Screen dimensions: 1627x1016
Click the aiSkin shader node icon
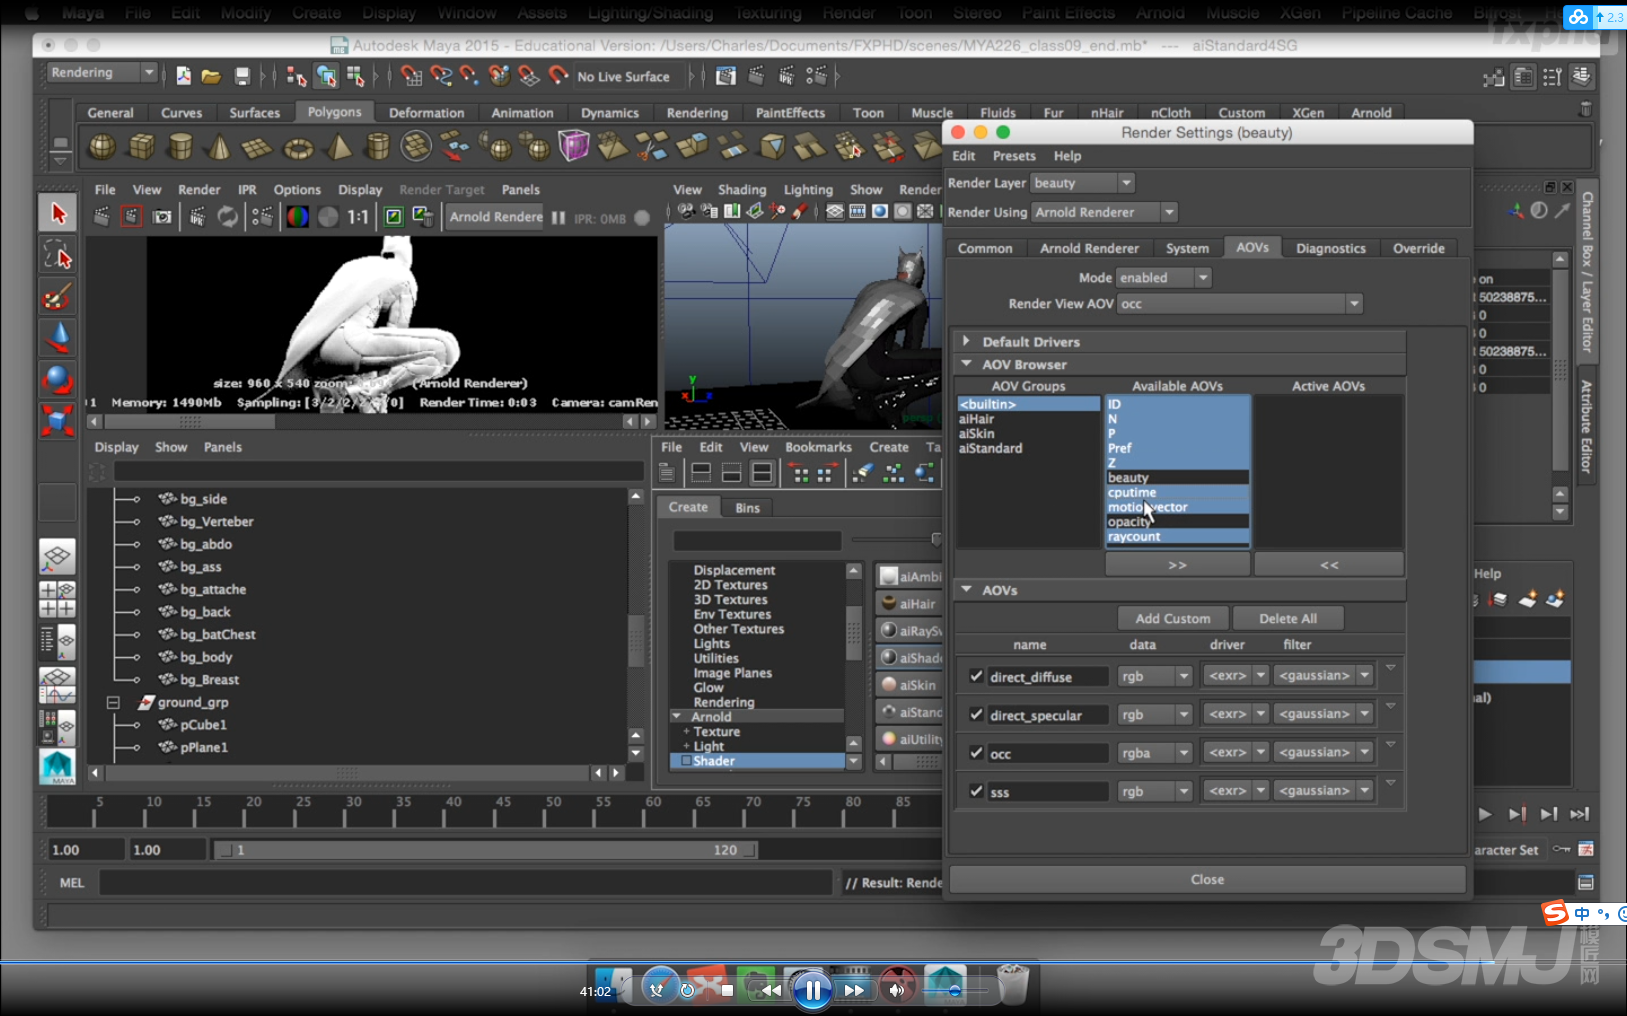pos(888,685)
